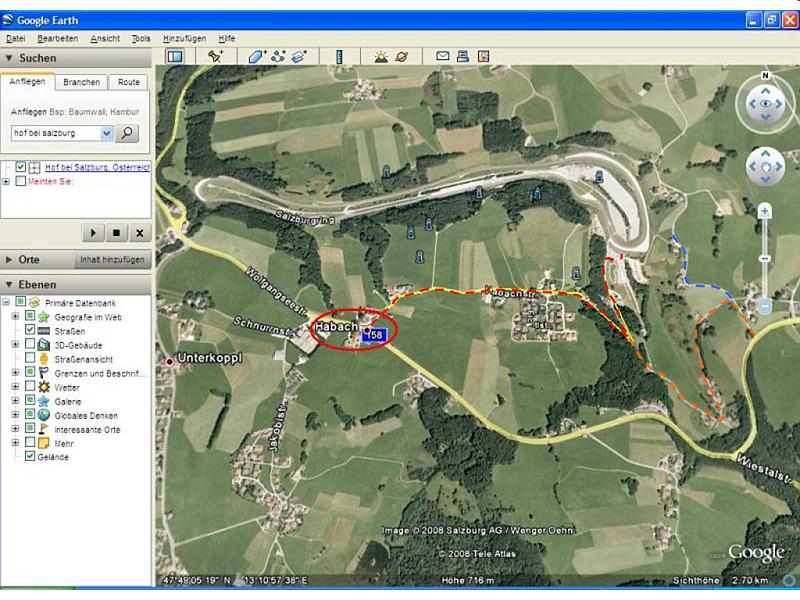Switch to the Route tab
This screenshot has width=800, height=600.
point(128,82)
